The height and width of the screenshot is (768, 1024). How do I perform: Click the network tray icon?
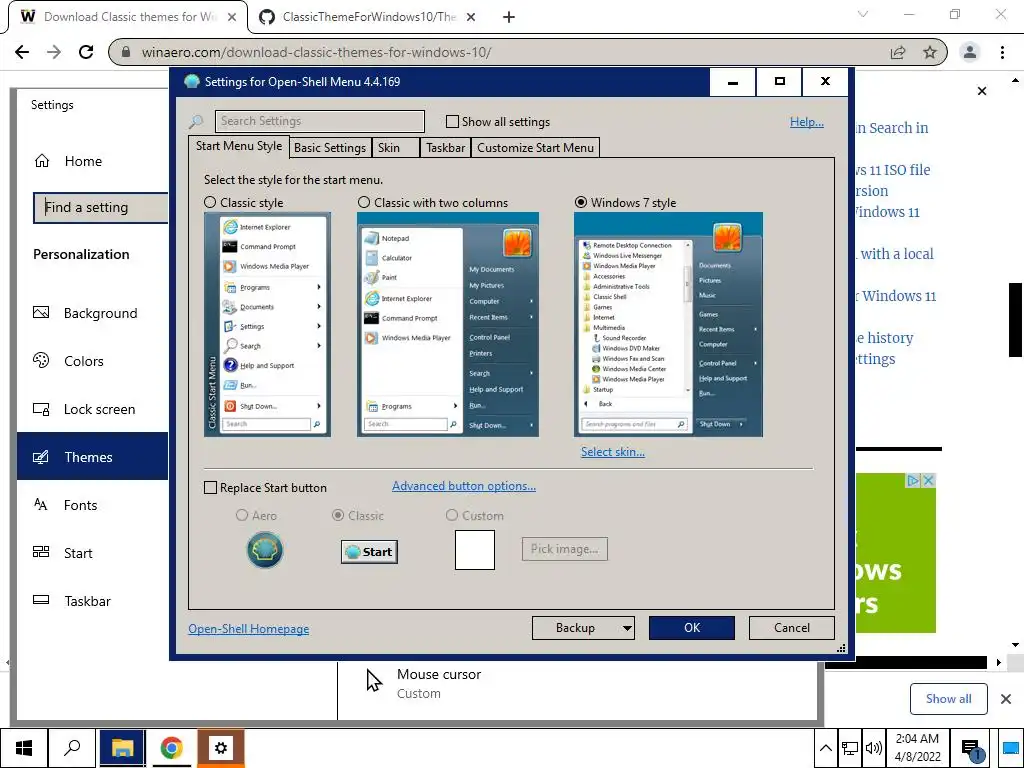(x=850, y=748)
